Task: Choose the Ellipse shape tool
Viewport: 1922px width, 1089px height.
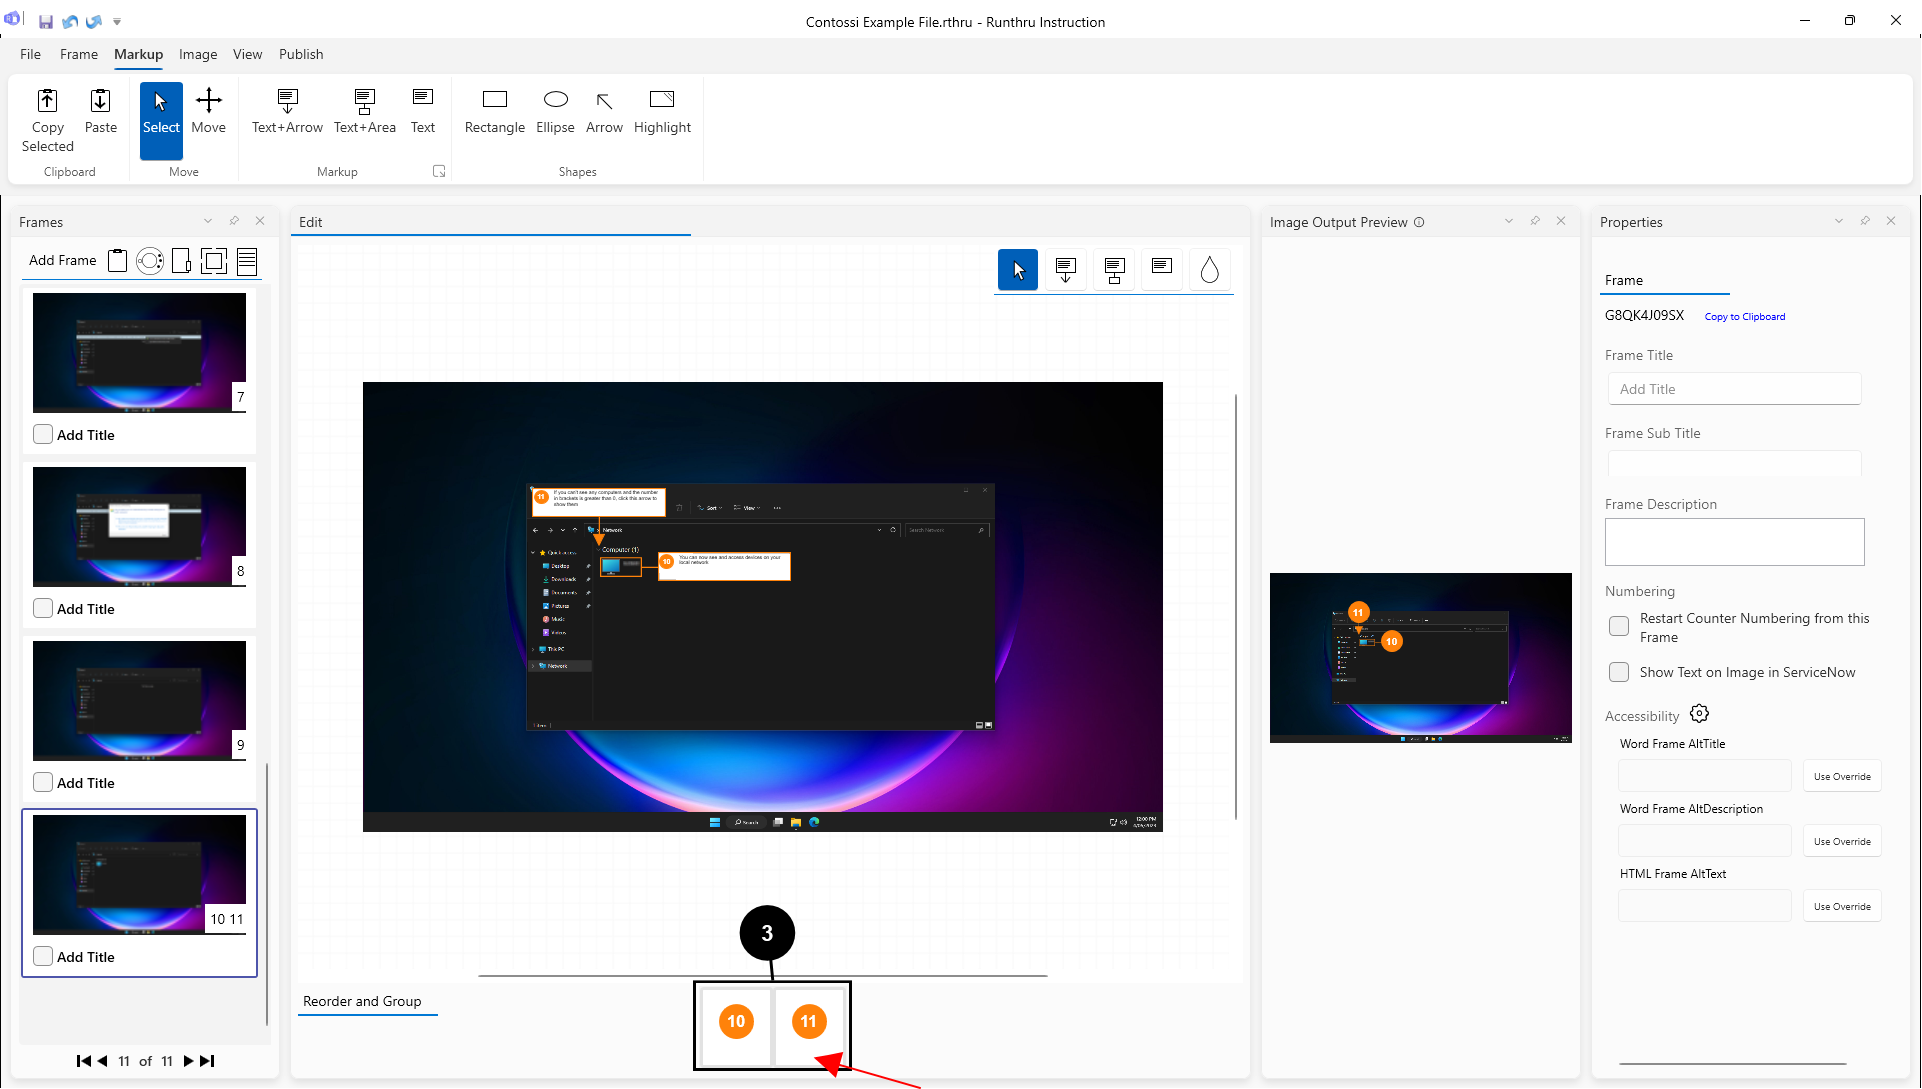Action: pos(555,110)
